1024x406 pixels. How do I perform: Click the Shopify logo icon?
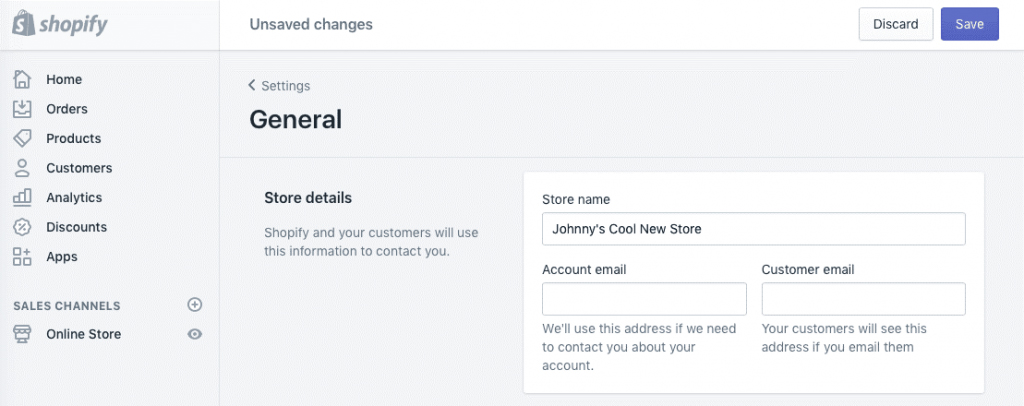(22, 24)
